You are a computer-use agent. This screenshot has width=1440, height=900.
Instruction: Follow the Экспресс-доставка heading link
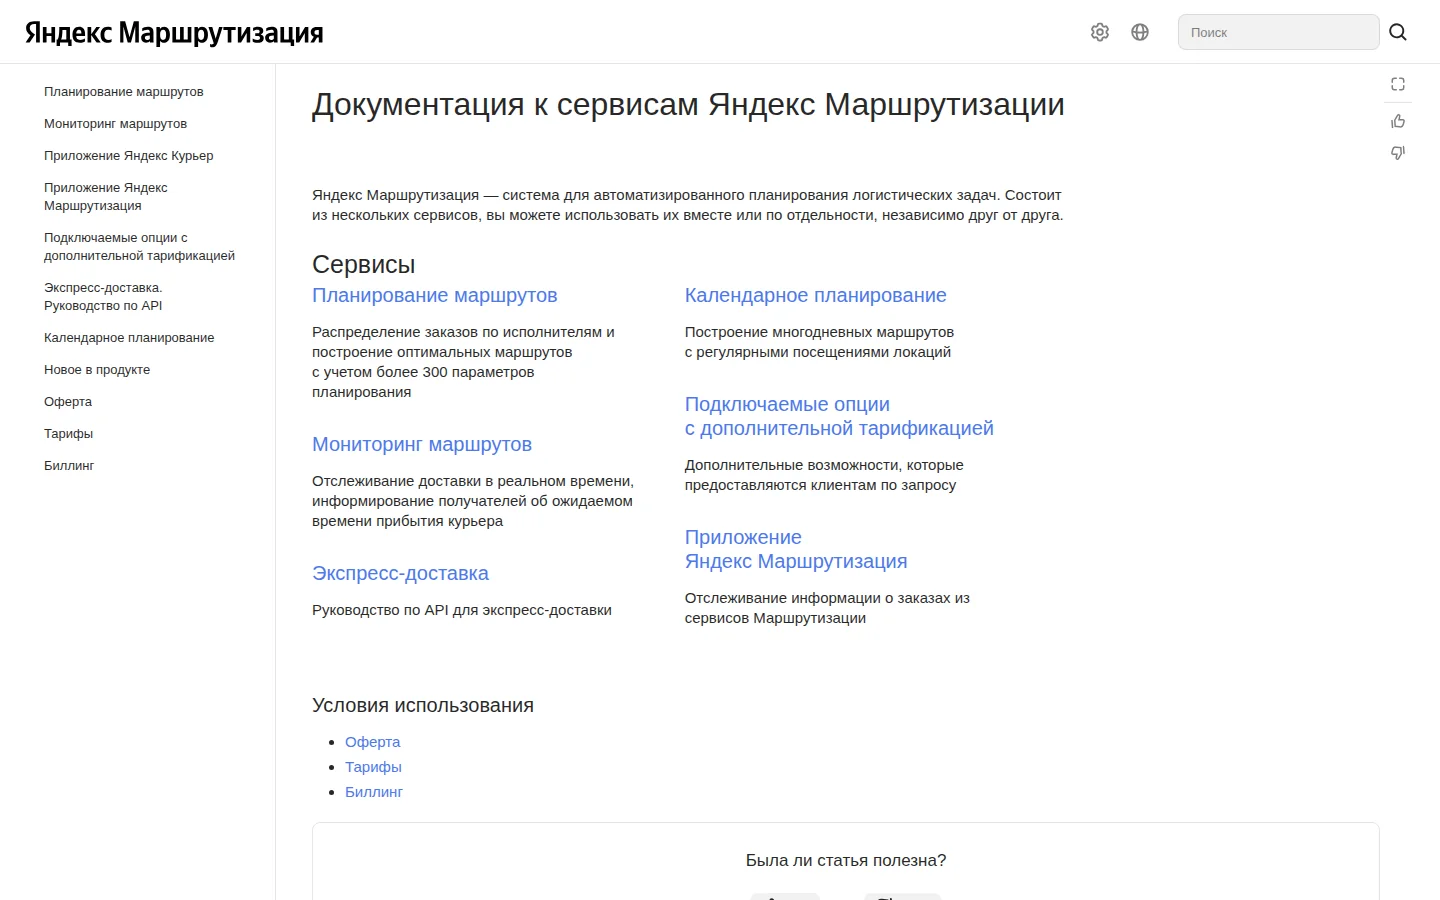400,573
